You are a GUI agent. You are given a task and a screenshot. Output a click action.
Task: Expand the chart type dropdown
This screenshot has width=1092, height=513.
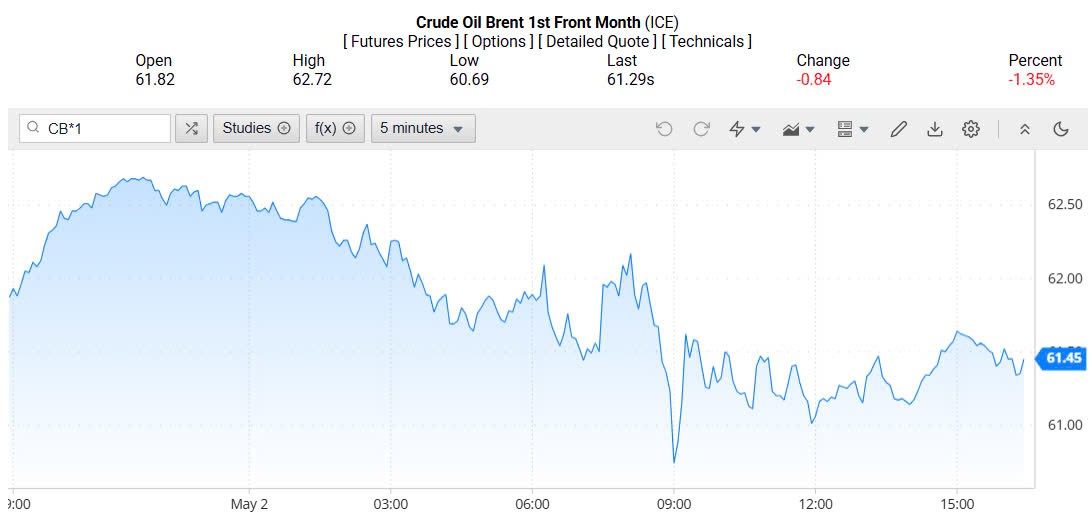point(799,129)
